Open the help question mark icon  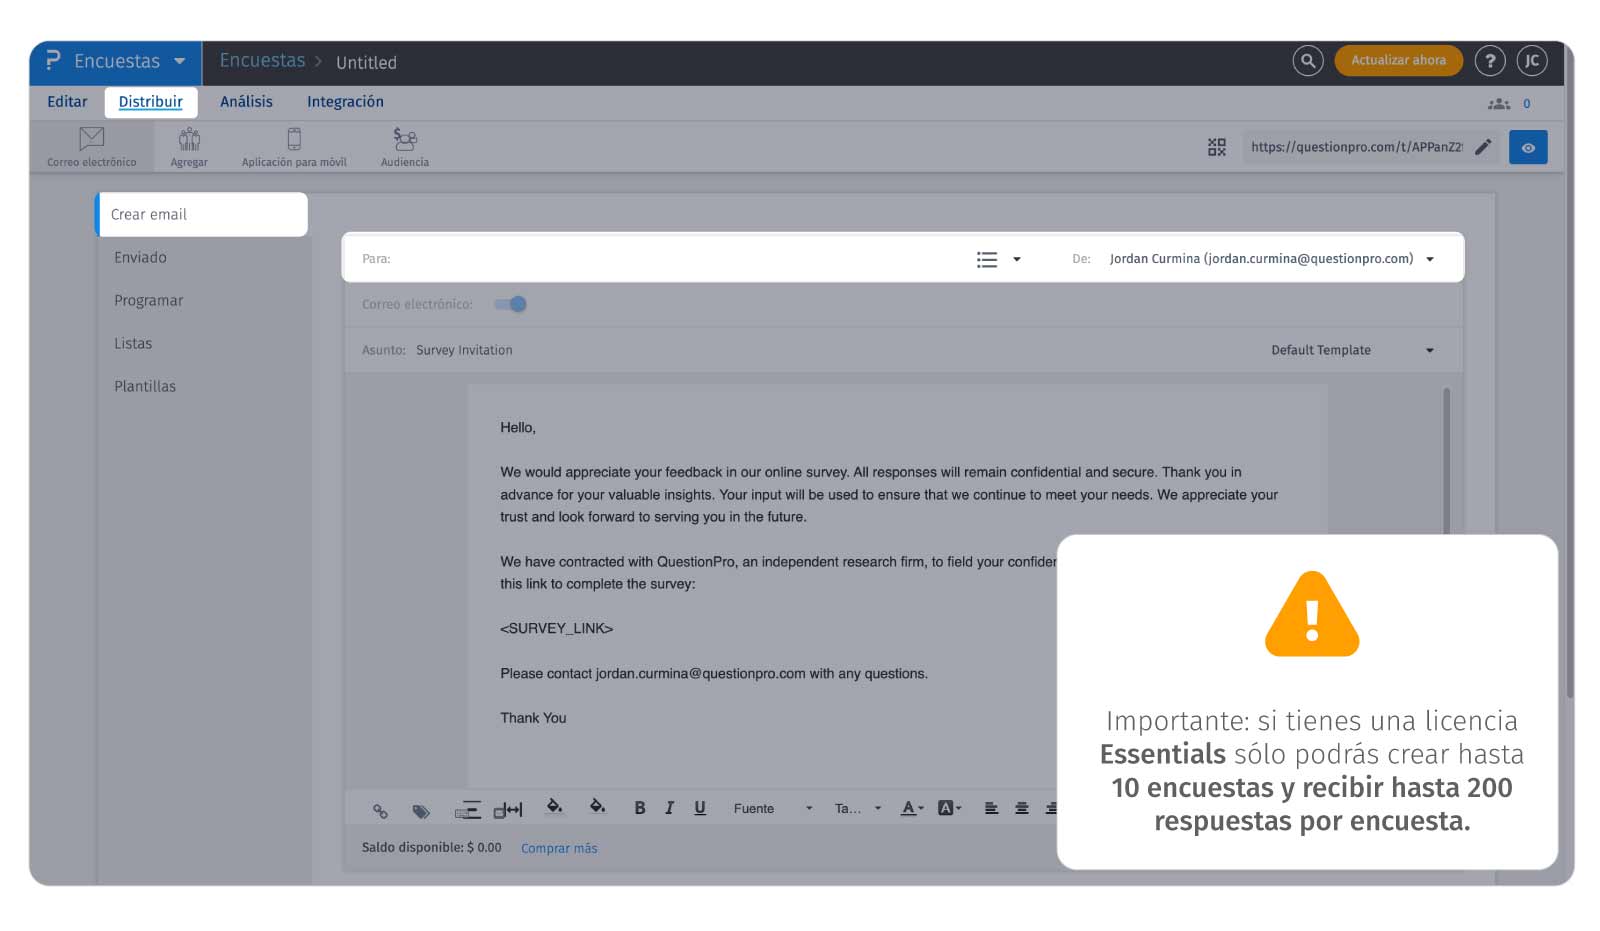point(1490,61)
